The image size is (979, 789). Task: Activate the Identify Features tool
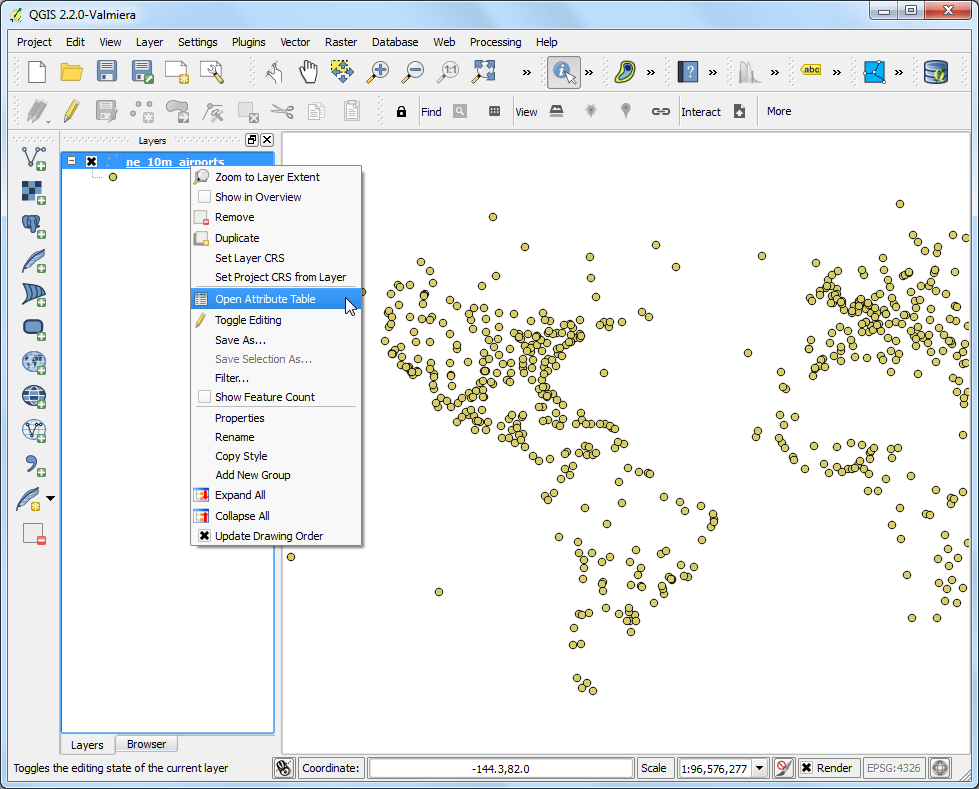click(x=564, y=72)
